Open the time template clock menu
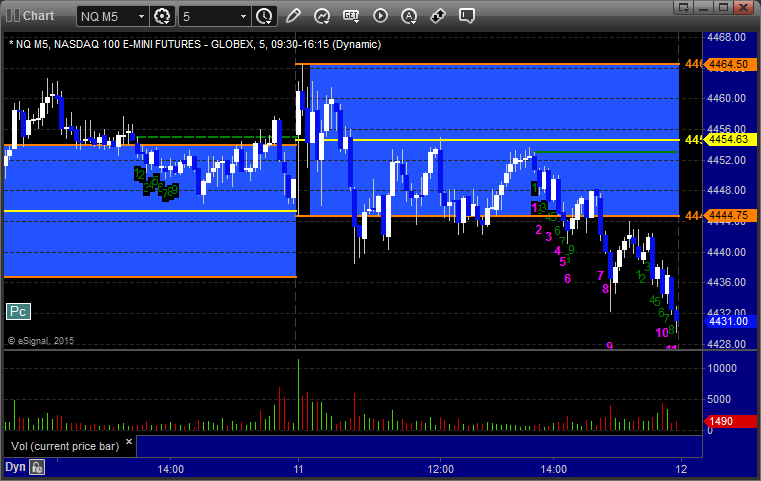 click(265, 17)
